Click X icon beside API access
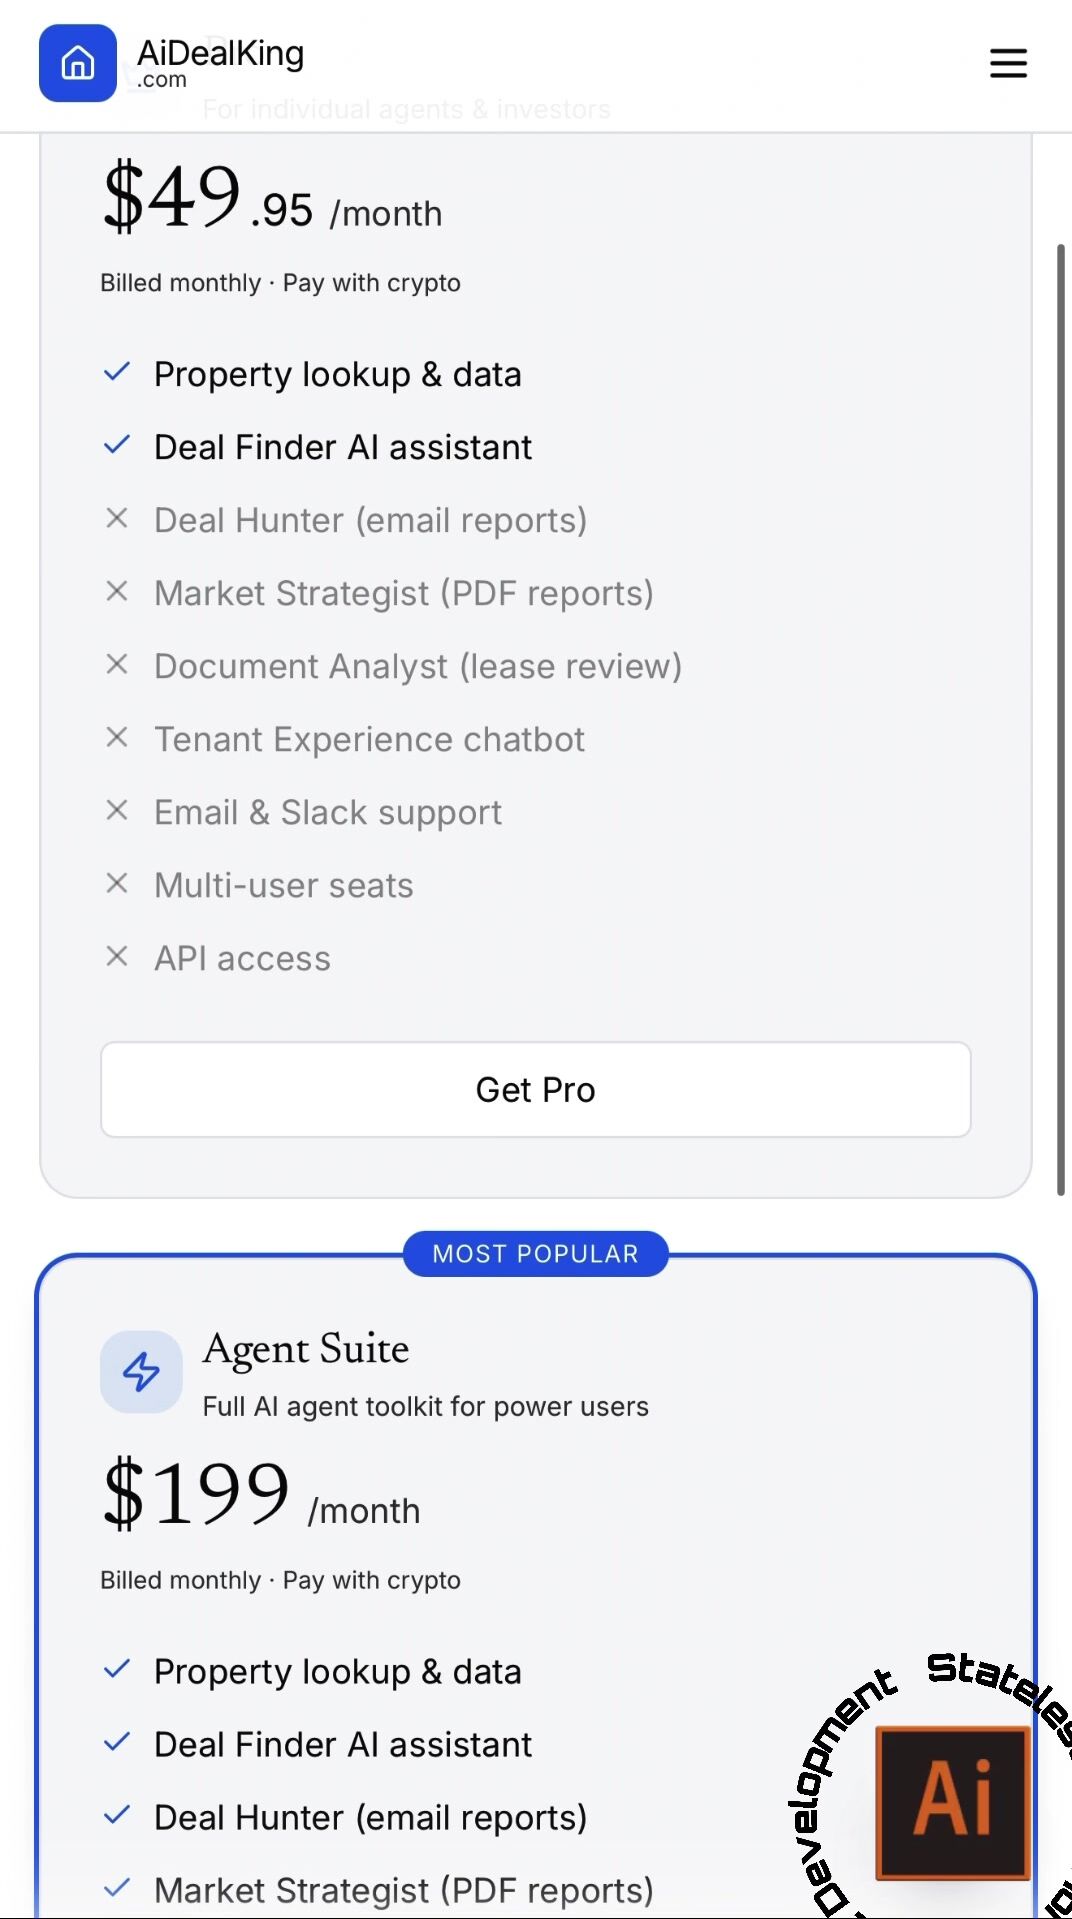Image resolution: width=1072 pixels, height=1919 pixels. (x=117, y=957)
